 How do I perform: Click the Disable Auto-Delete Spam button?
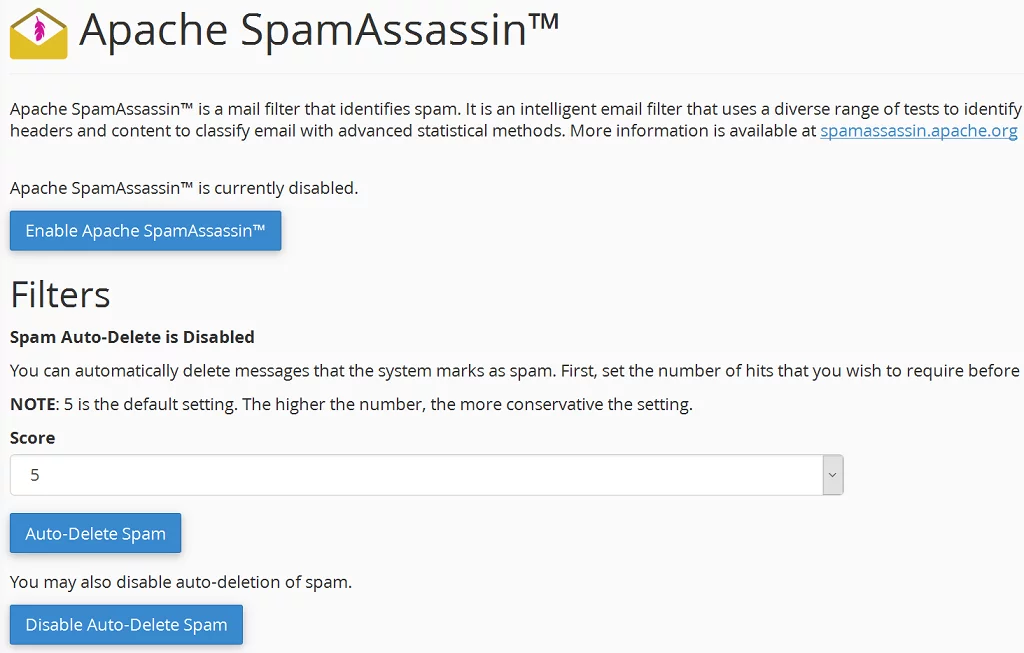coord(126,624)
